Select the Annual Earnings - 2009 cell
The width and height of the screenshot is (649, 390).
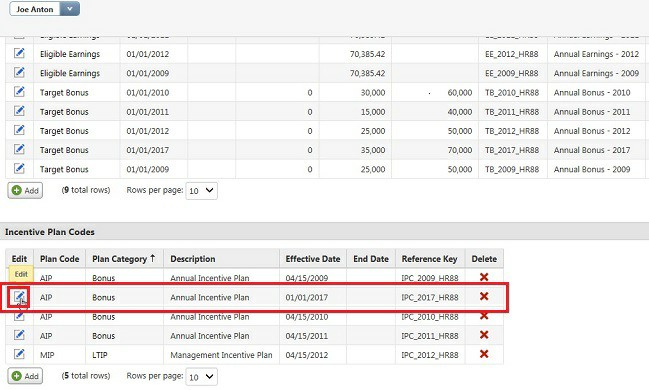[596, 73]
